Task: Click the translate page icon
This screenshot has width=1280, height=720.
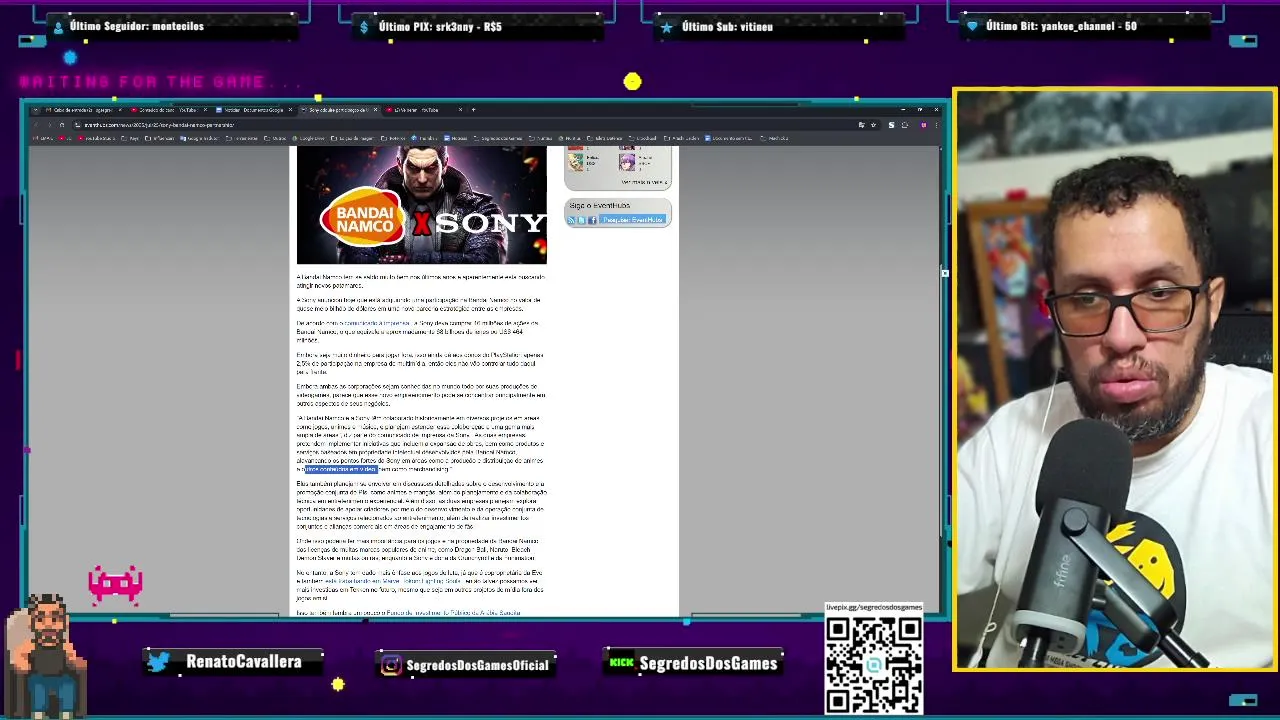Action: [862, 125]
